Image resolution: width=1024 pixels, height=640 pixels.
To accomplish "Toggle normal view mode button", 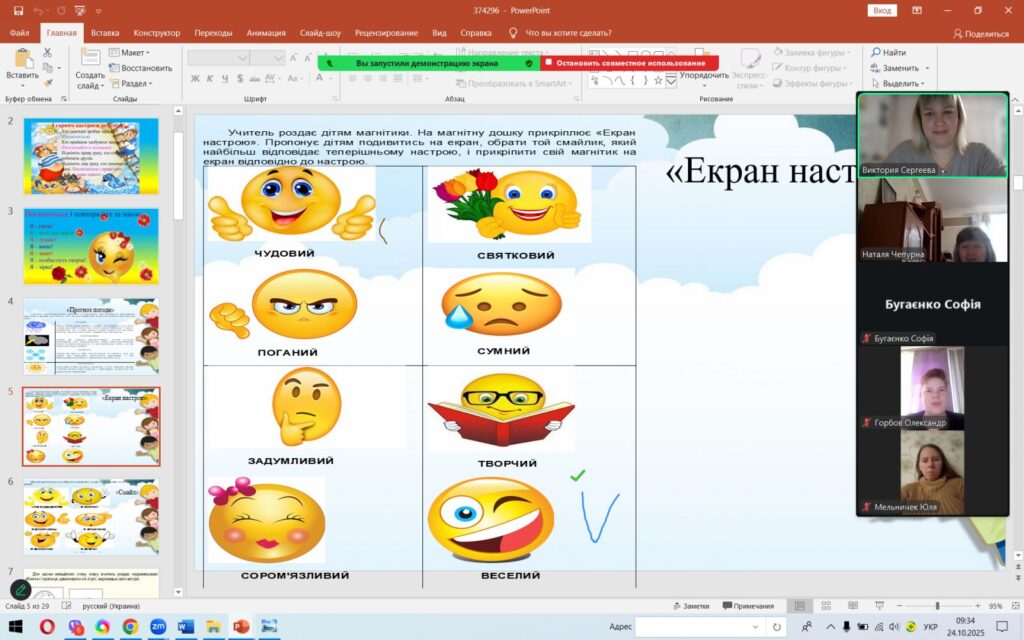I will pyautogui.click(x=799, y=606).
